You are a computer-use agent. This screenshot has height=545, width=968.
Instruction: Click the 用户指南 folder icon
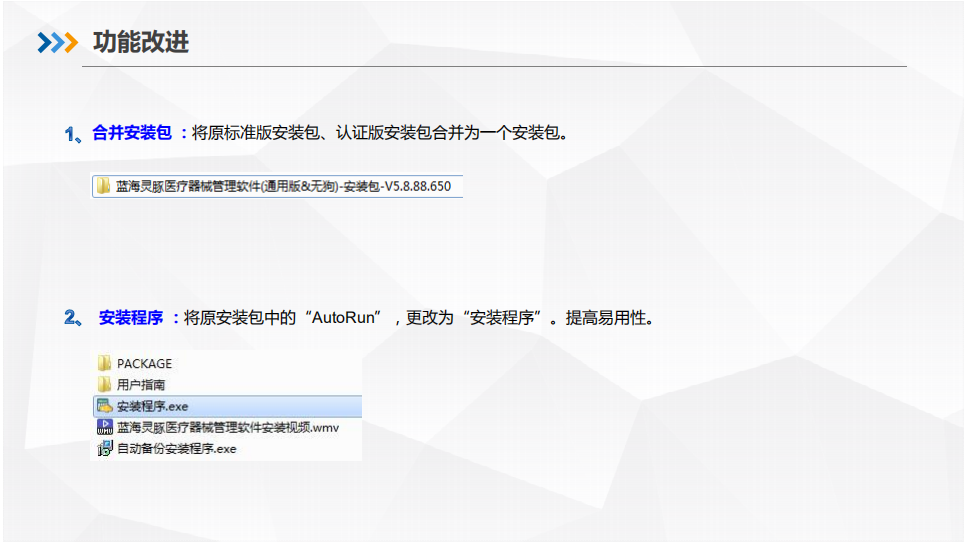(104, 384)
